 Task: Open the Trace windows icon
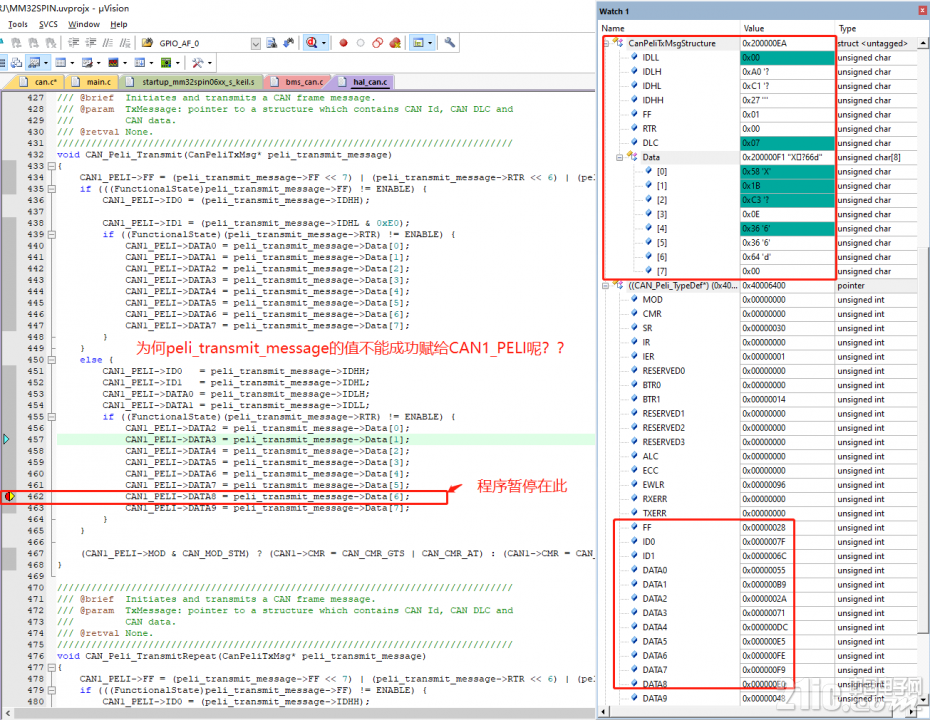click(140, 62)
